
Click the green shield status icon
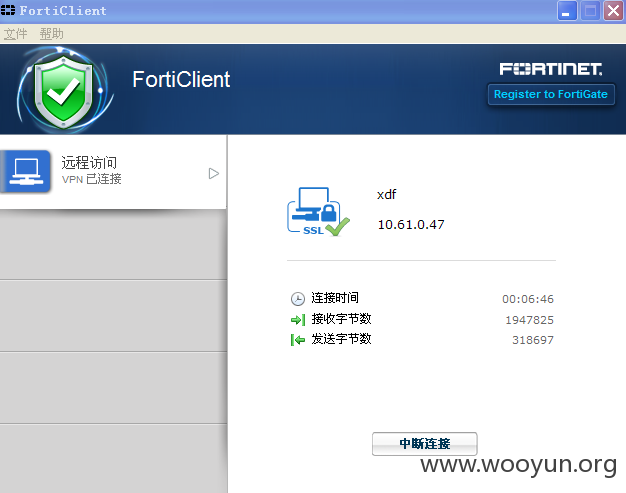pos(63,91)
